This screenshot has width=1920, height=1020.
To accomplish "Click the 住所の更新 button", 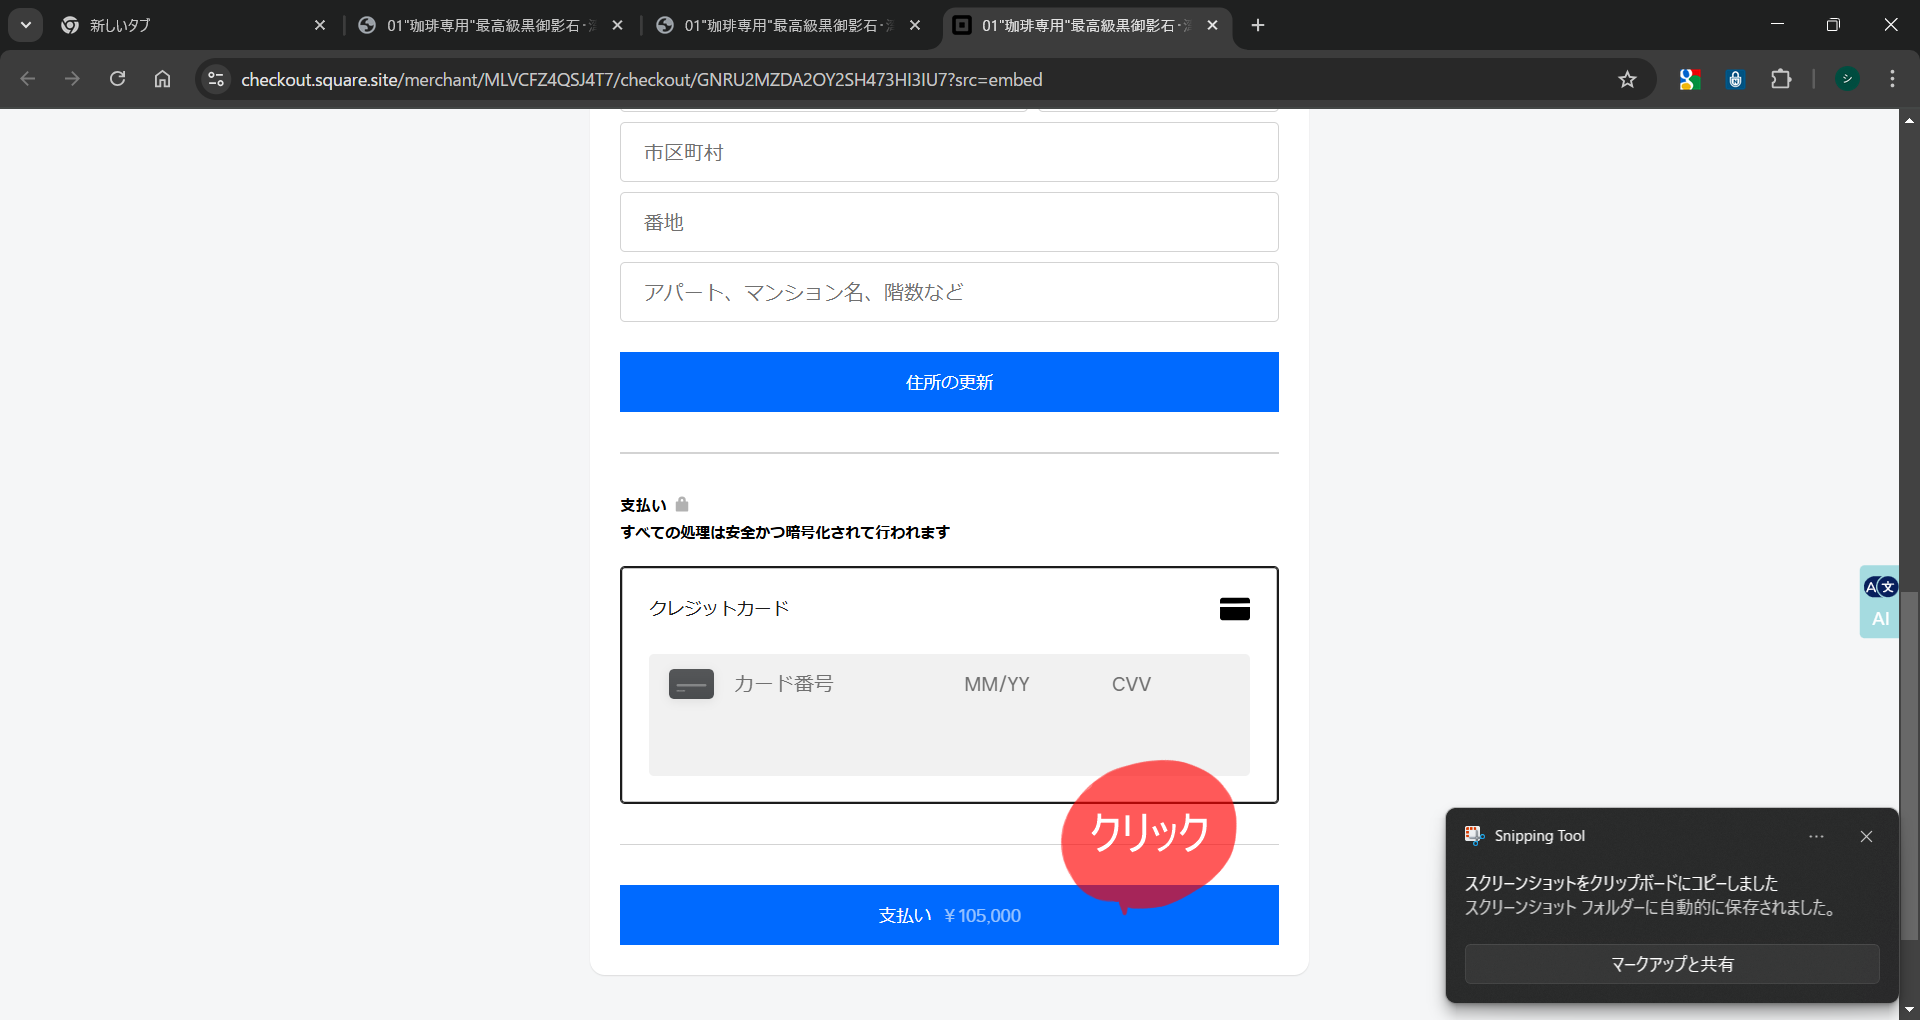I will coord(949,382).
